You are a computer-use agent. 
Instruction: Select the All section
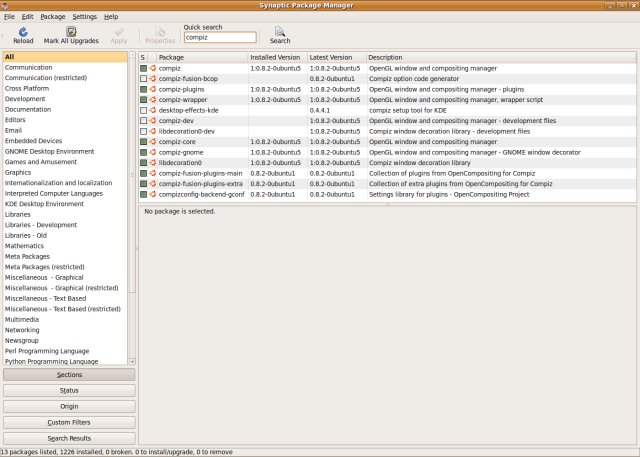click(x=65, y=57)
